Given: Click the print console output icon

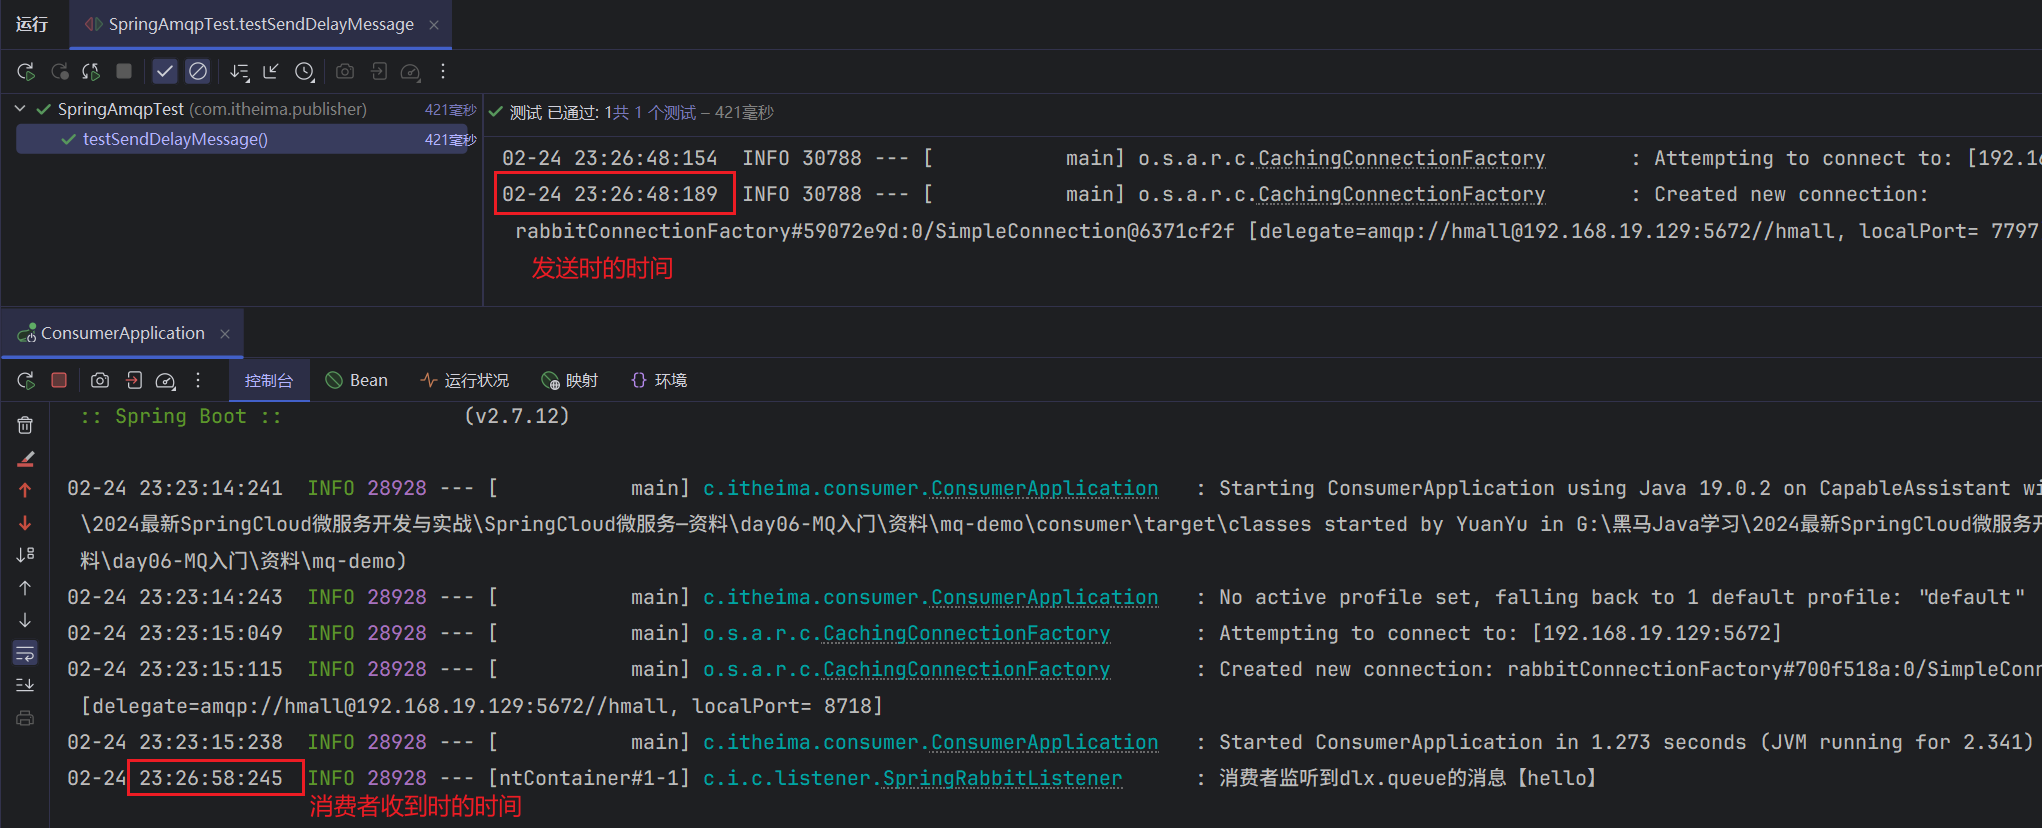Looking at the screenshot, I should tap(25, 718).
